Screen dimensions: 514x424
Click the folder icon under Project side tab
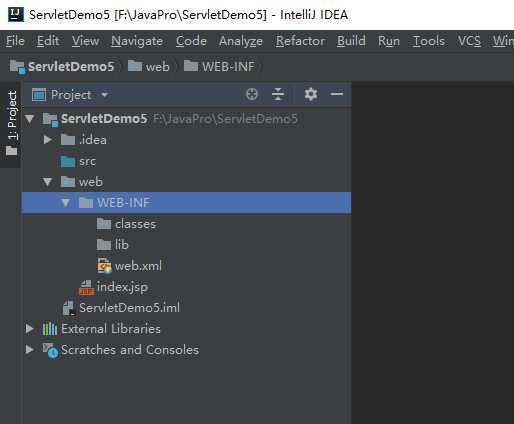11,151
